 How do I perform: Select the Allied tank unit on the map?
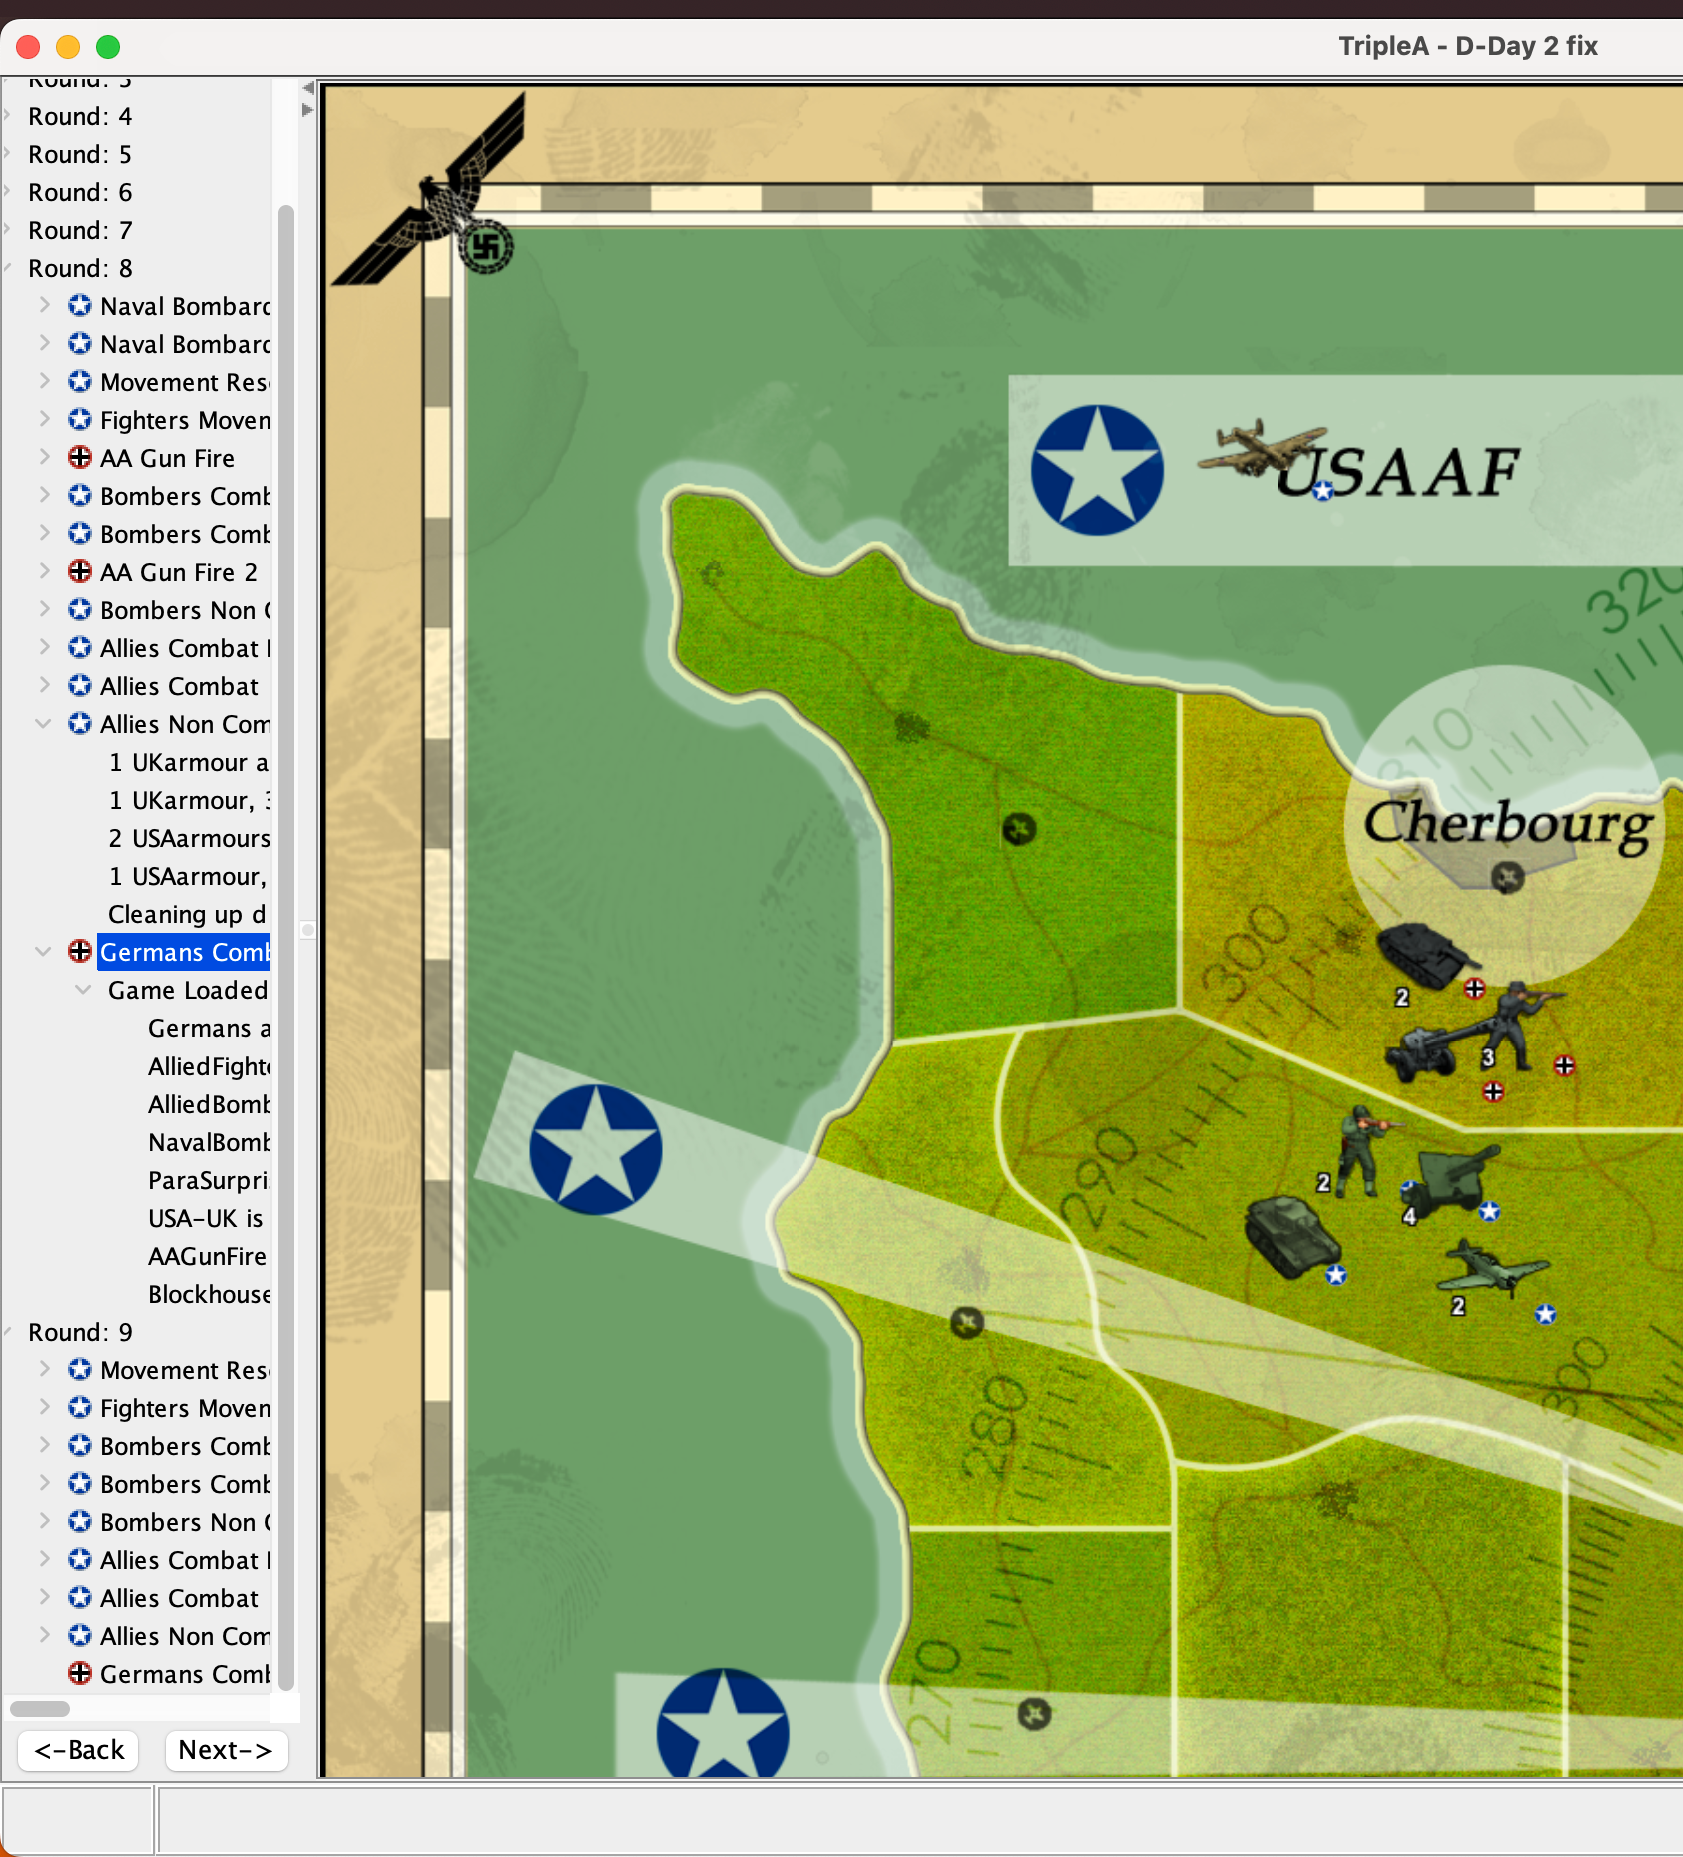(x=1292, y=1237)
